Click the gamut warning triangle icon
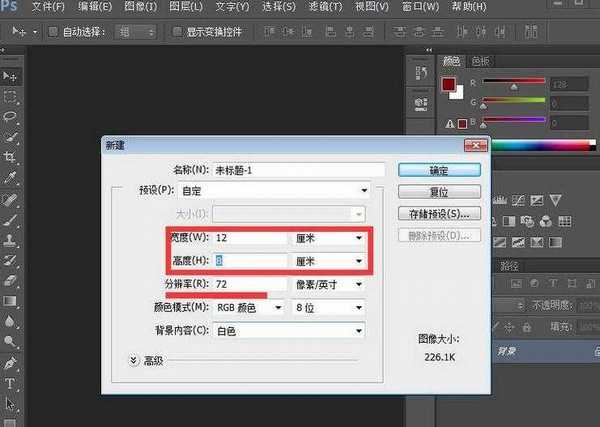The width and height of the screenshot is (600, 427). (450, 124)
